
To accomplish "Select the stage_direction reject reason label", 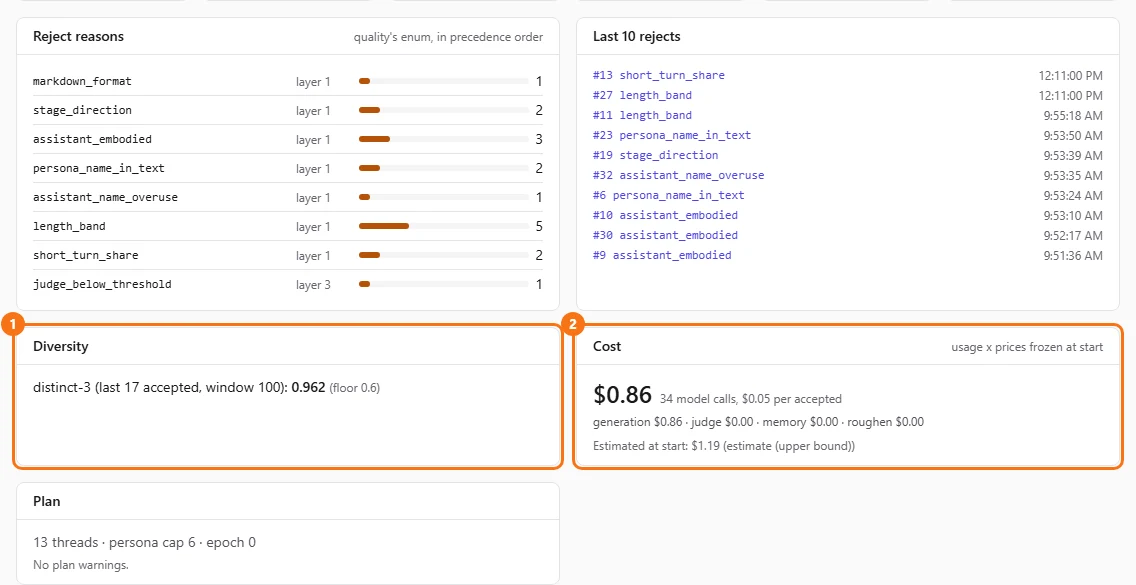I will (x=83, y=110).
